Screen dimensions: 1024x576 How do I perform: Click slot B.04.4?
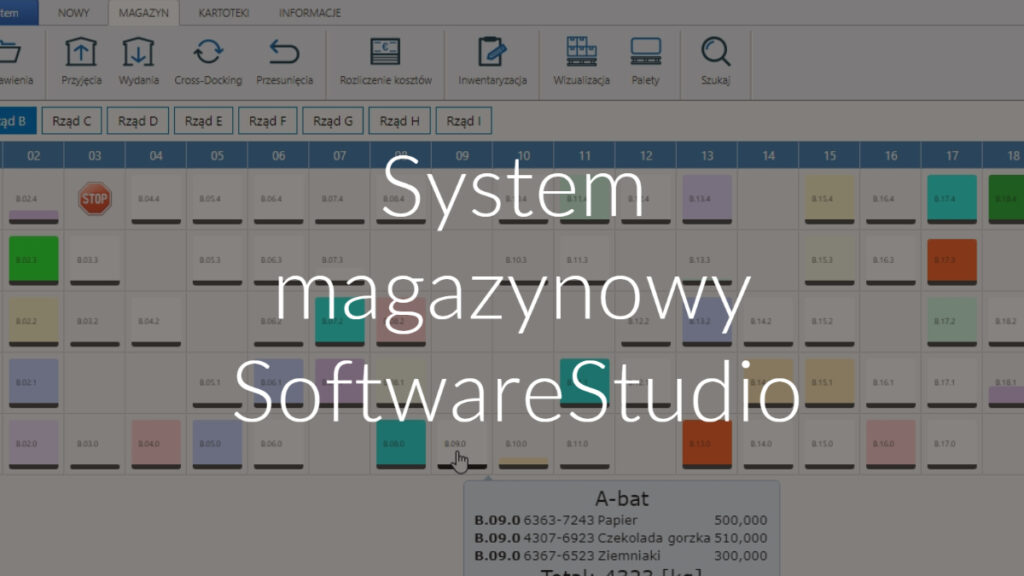coord(156,199)
